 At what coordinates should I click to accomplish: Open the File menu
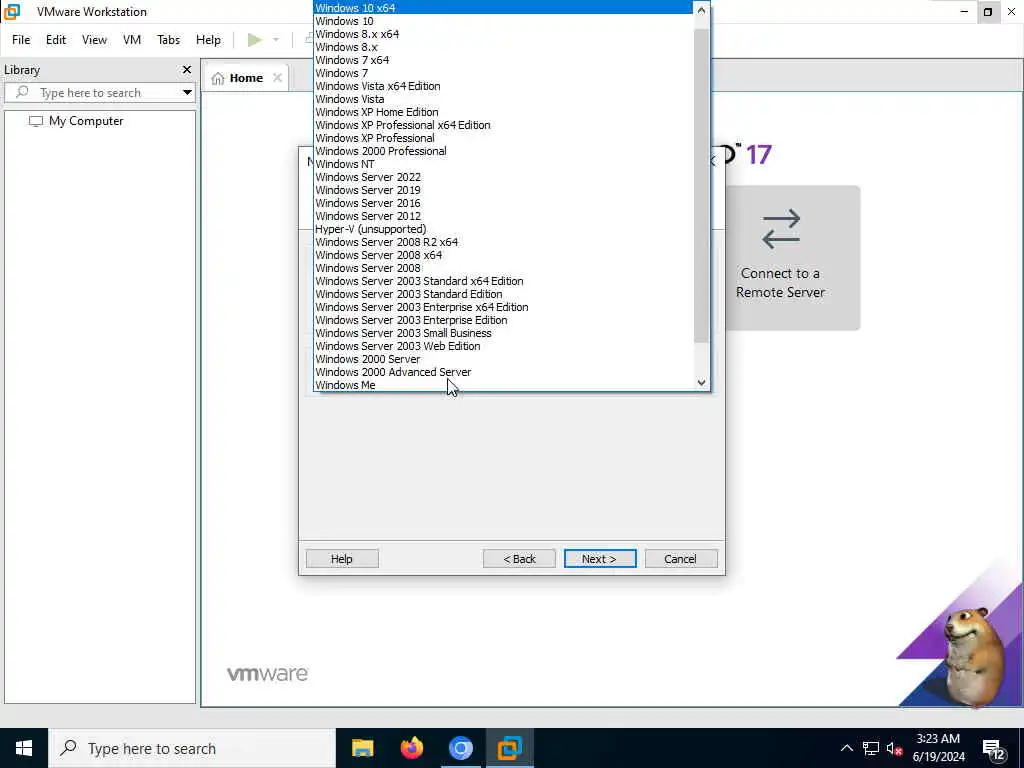(x=21, y=40)
